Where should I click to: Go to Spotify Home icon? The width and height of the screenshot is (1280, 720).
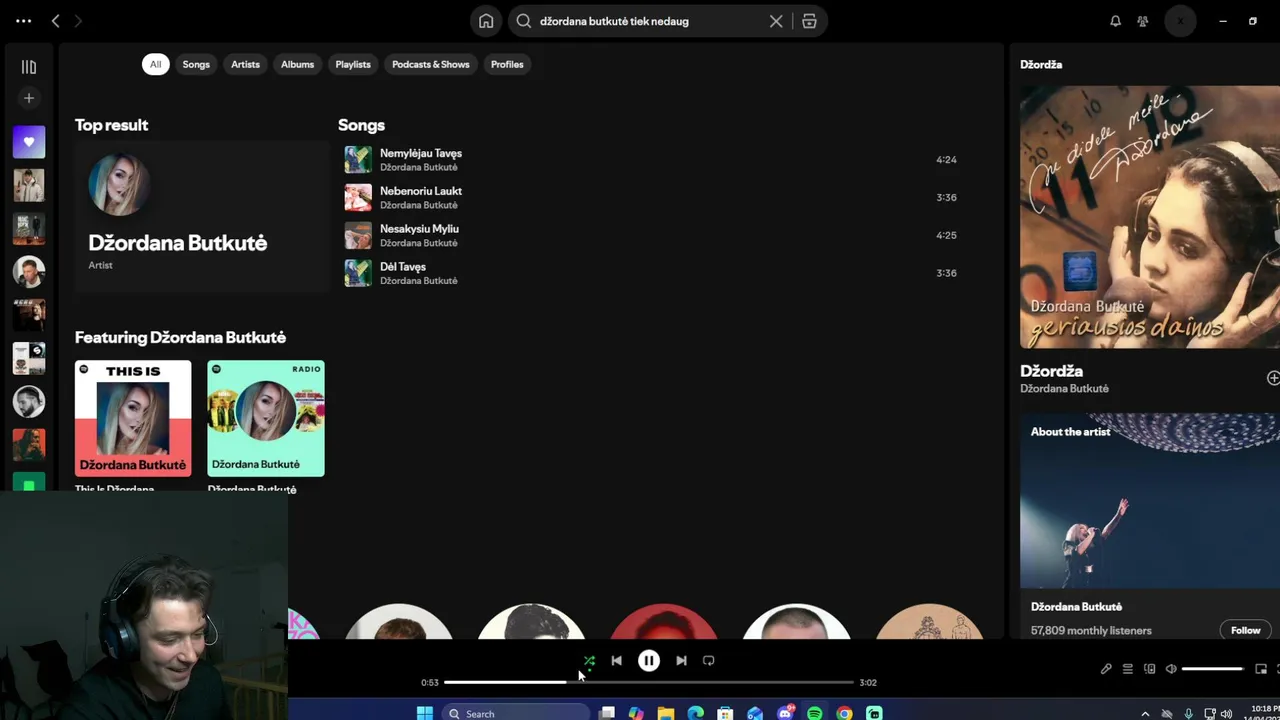pos(486,21)
